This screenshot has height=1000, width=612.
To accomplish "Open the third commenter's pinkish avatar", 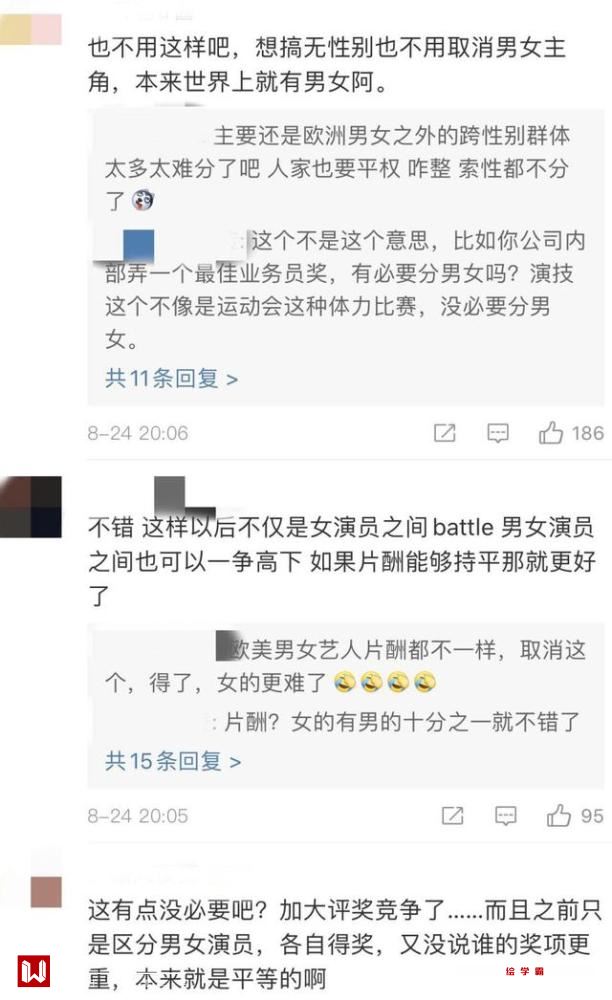I will tap(47, 892).
